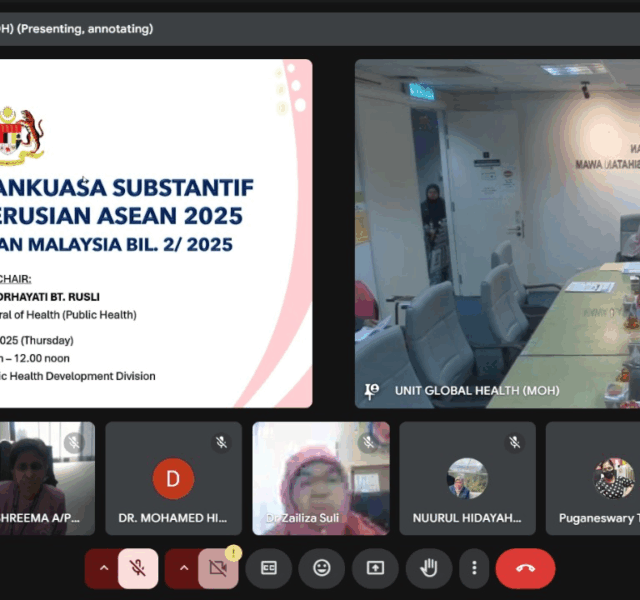
Task: Toggle the microphone mute button
Action: click(x=138, y=568)
